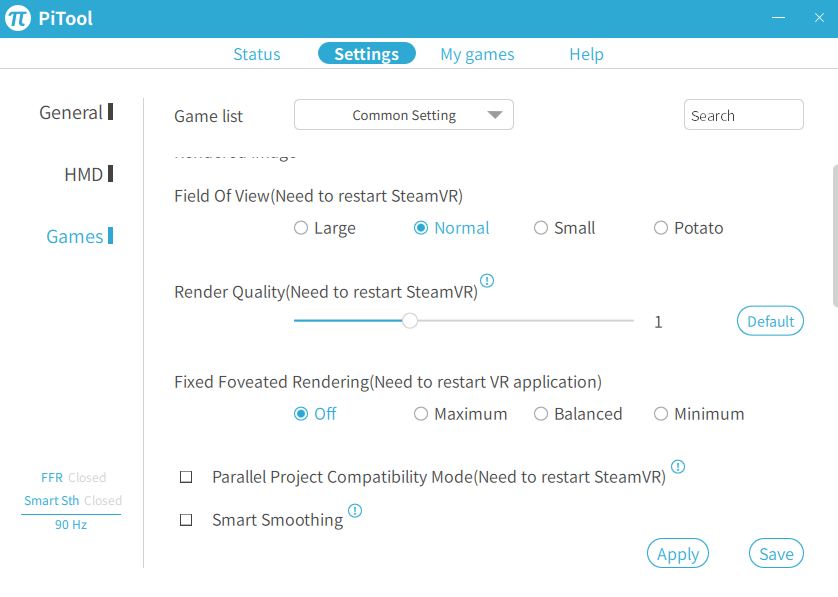Enable Parallel Project Compatibility Mode checkbox
Image resolution: width=838 pixels, height=597 pixels.
pos(186,477)
